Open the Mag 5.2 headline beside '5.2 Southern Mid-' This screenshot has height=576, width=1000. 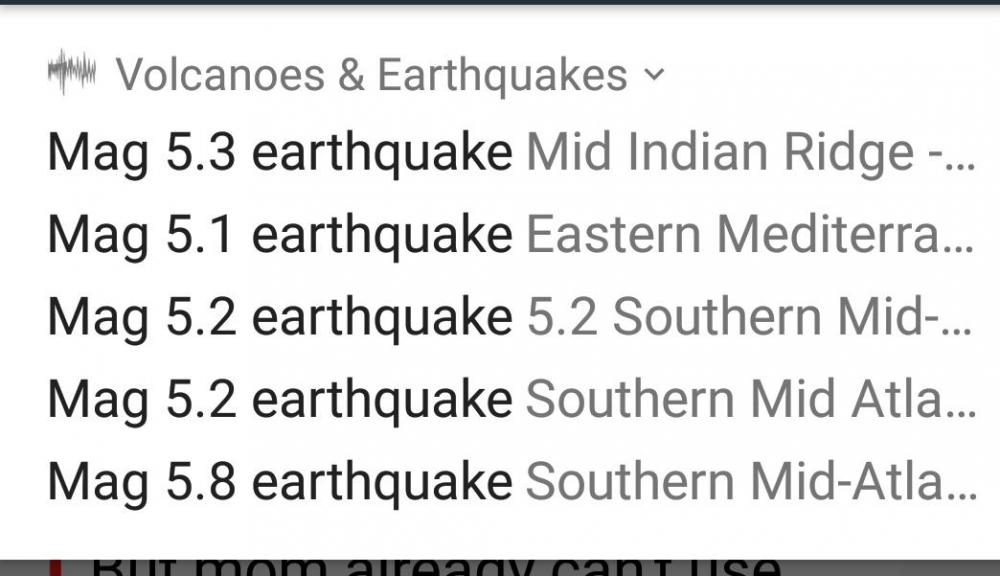click(x=280, y=318)
